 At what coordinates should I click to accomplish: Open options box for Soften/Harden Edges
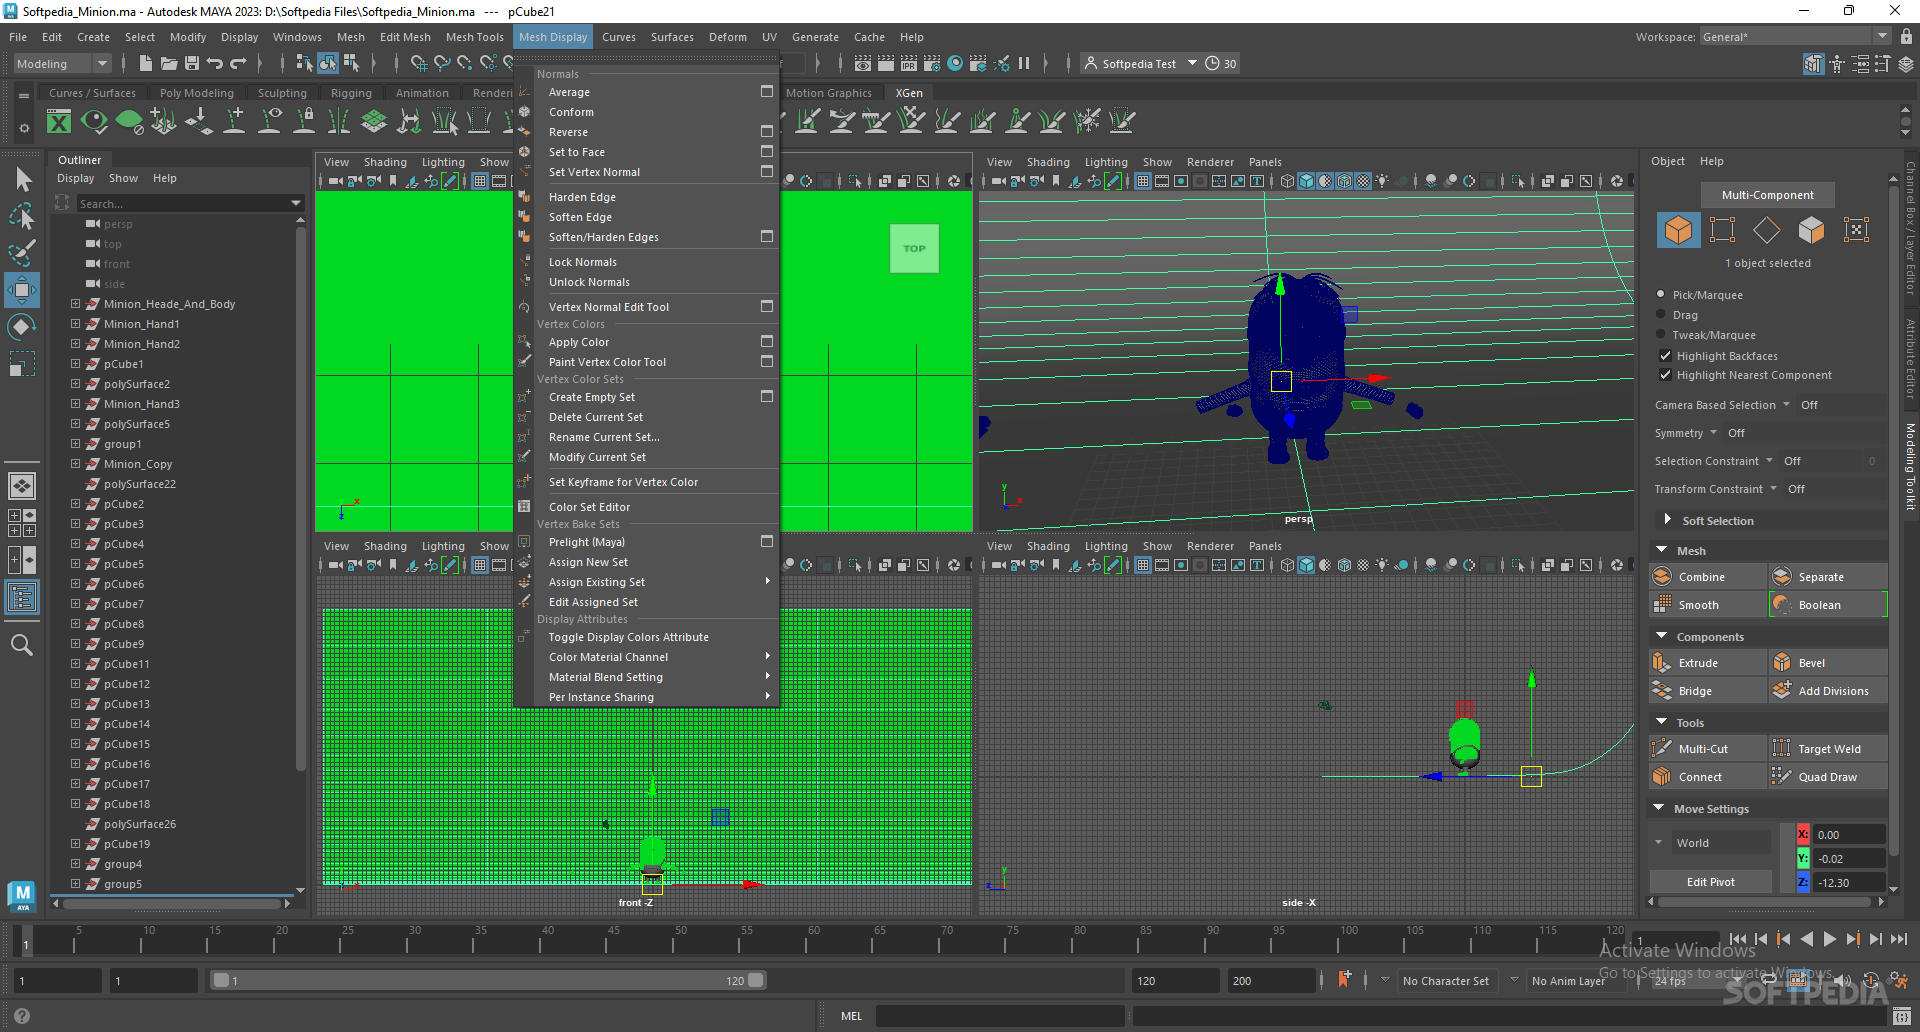[x=767, y=236]
